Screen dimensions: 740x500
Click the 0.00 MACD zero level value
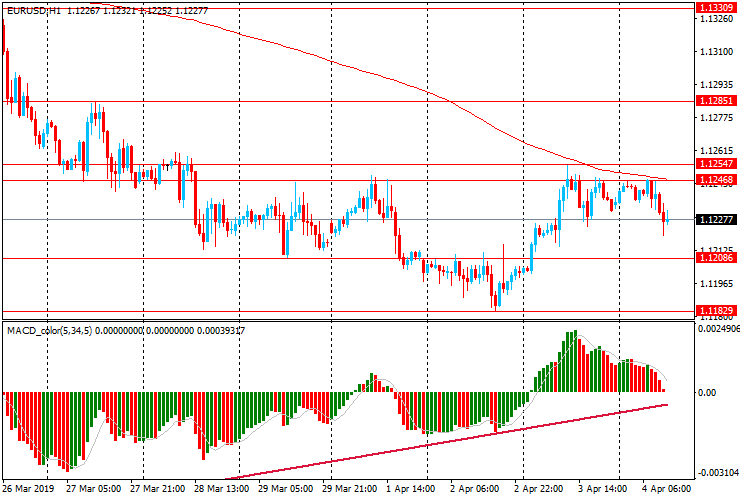706,393
